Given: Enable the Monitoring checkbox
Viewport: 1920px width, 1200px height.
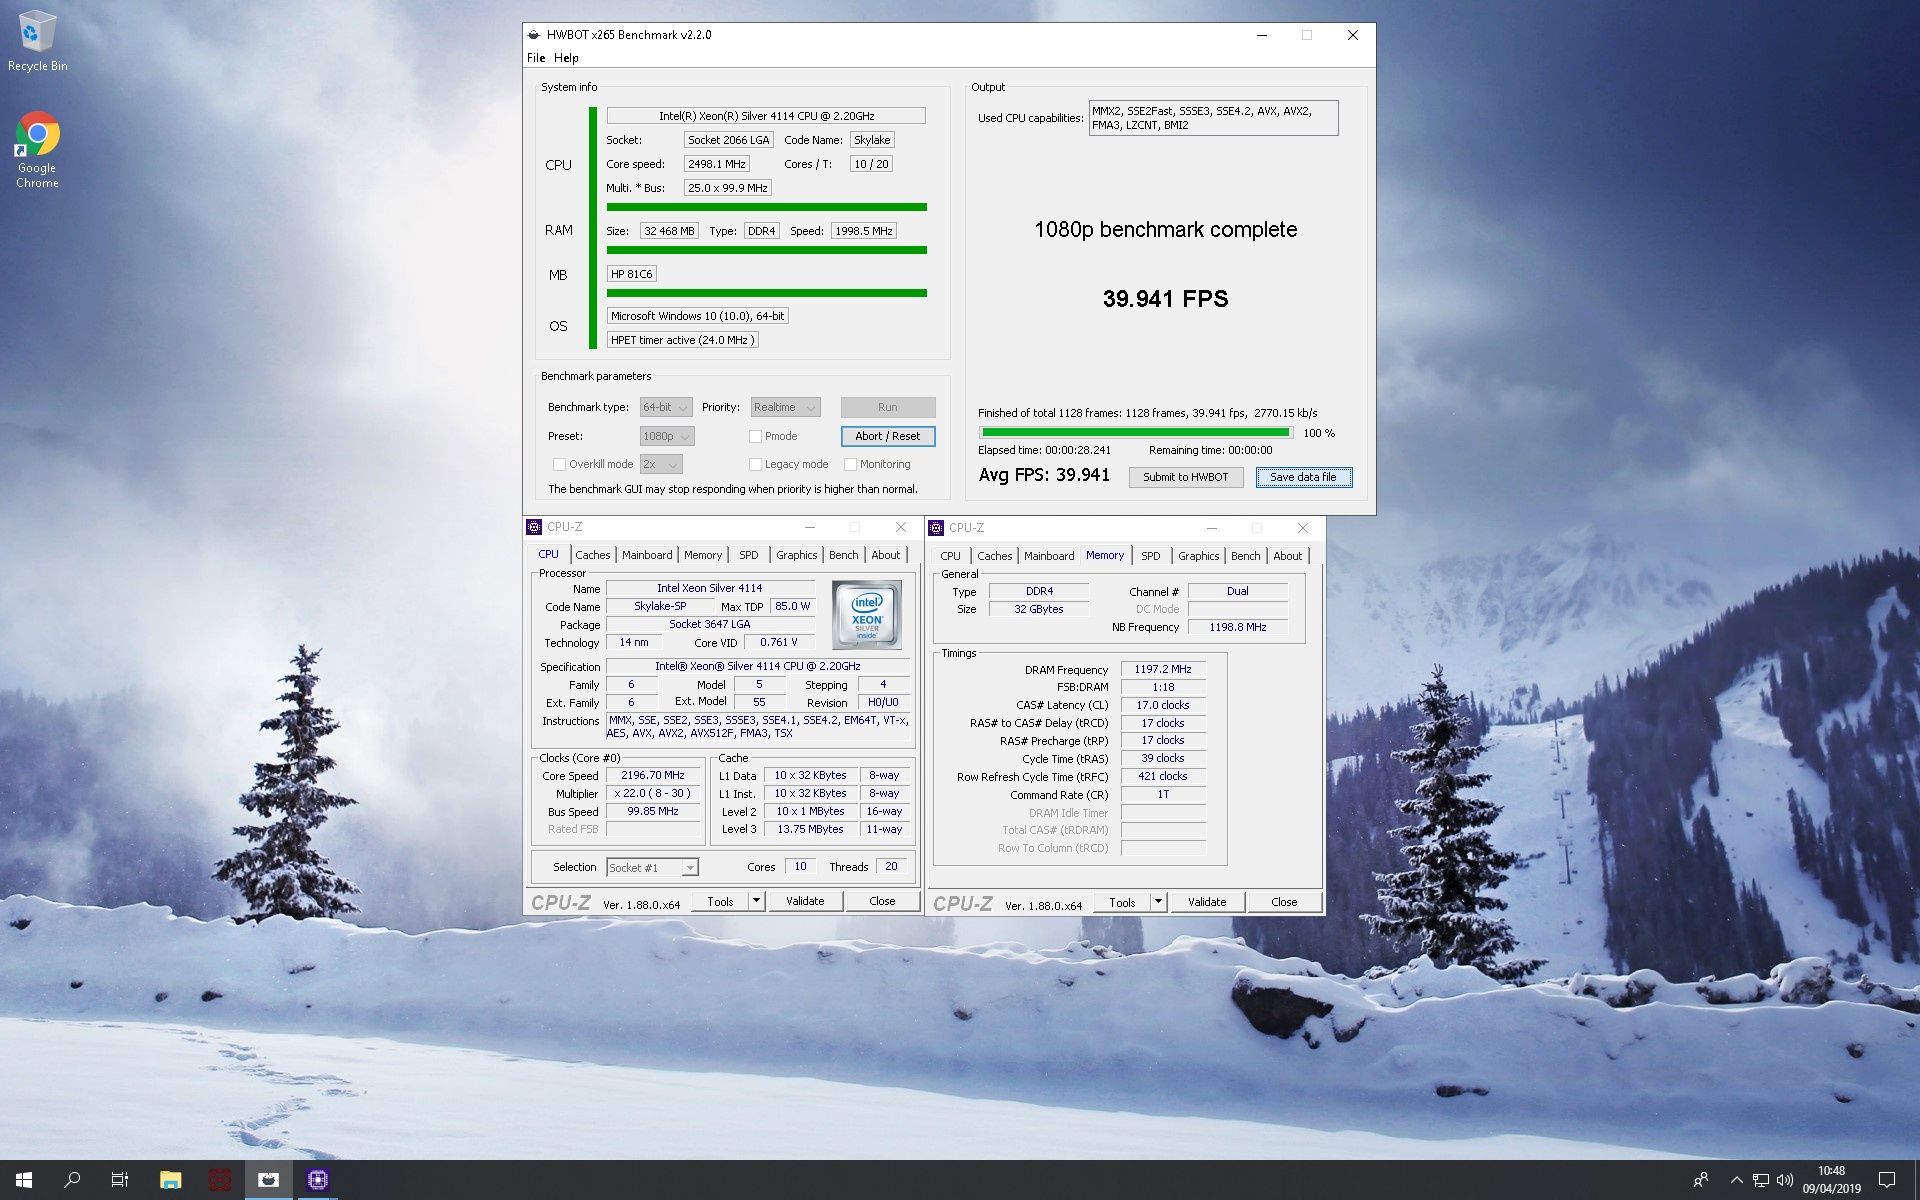Looking at the screenshot, I should (850, 464).
